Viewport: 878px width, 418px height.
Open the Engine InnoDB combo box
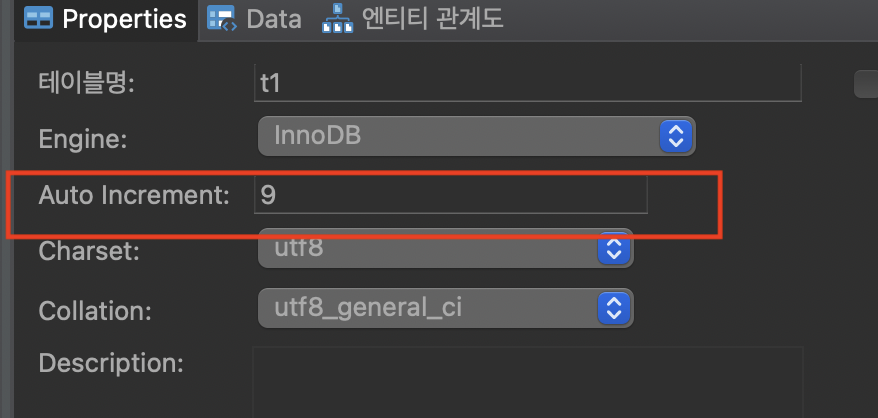click(x=477, y=136)
